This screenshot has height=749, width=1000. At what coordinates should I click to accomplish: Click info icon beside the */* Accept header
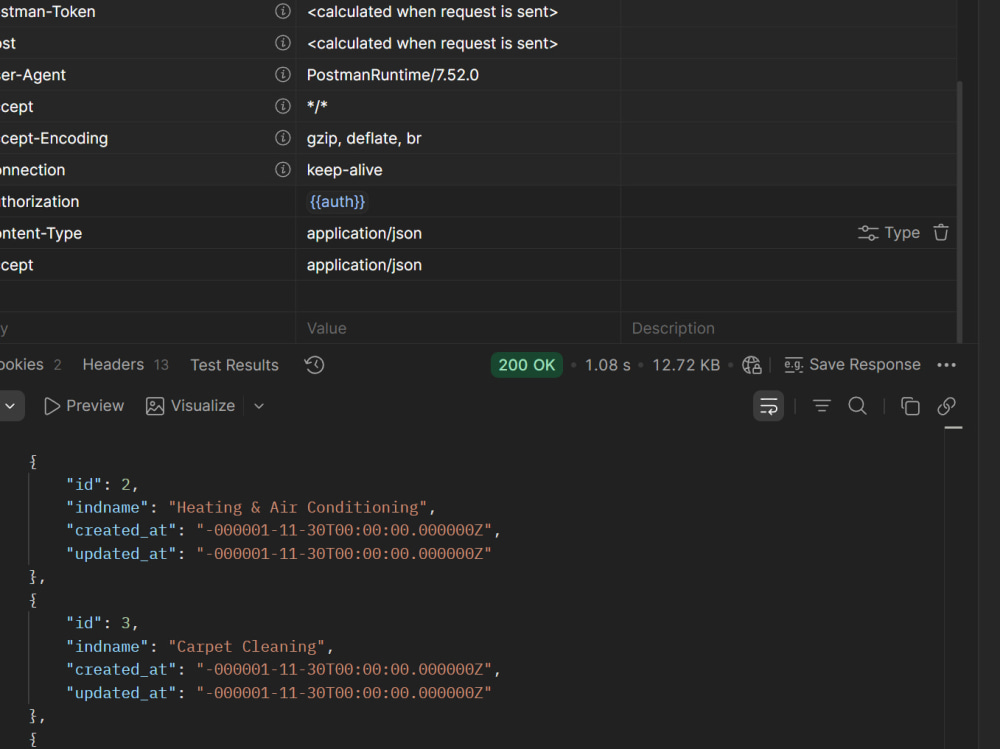pos(283,106)
